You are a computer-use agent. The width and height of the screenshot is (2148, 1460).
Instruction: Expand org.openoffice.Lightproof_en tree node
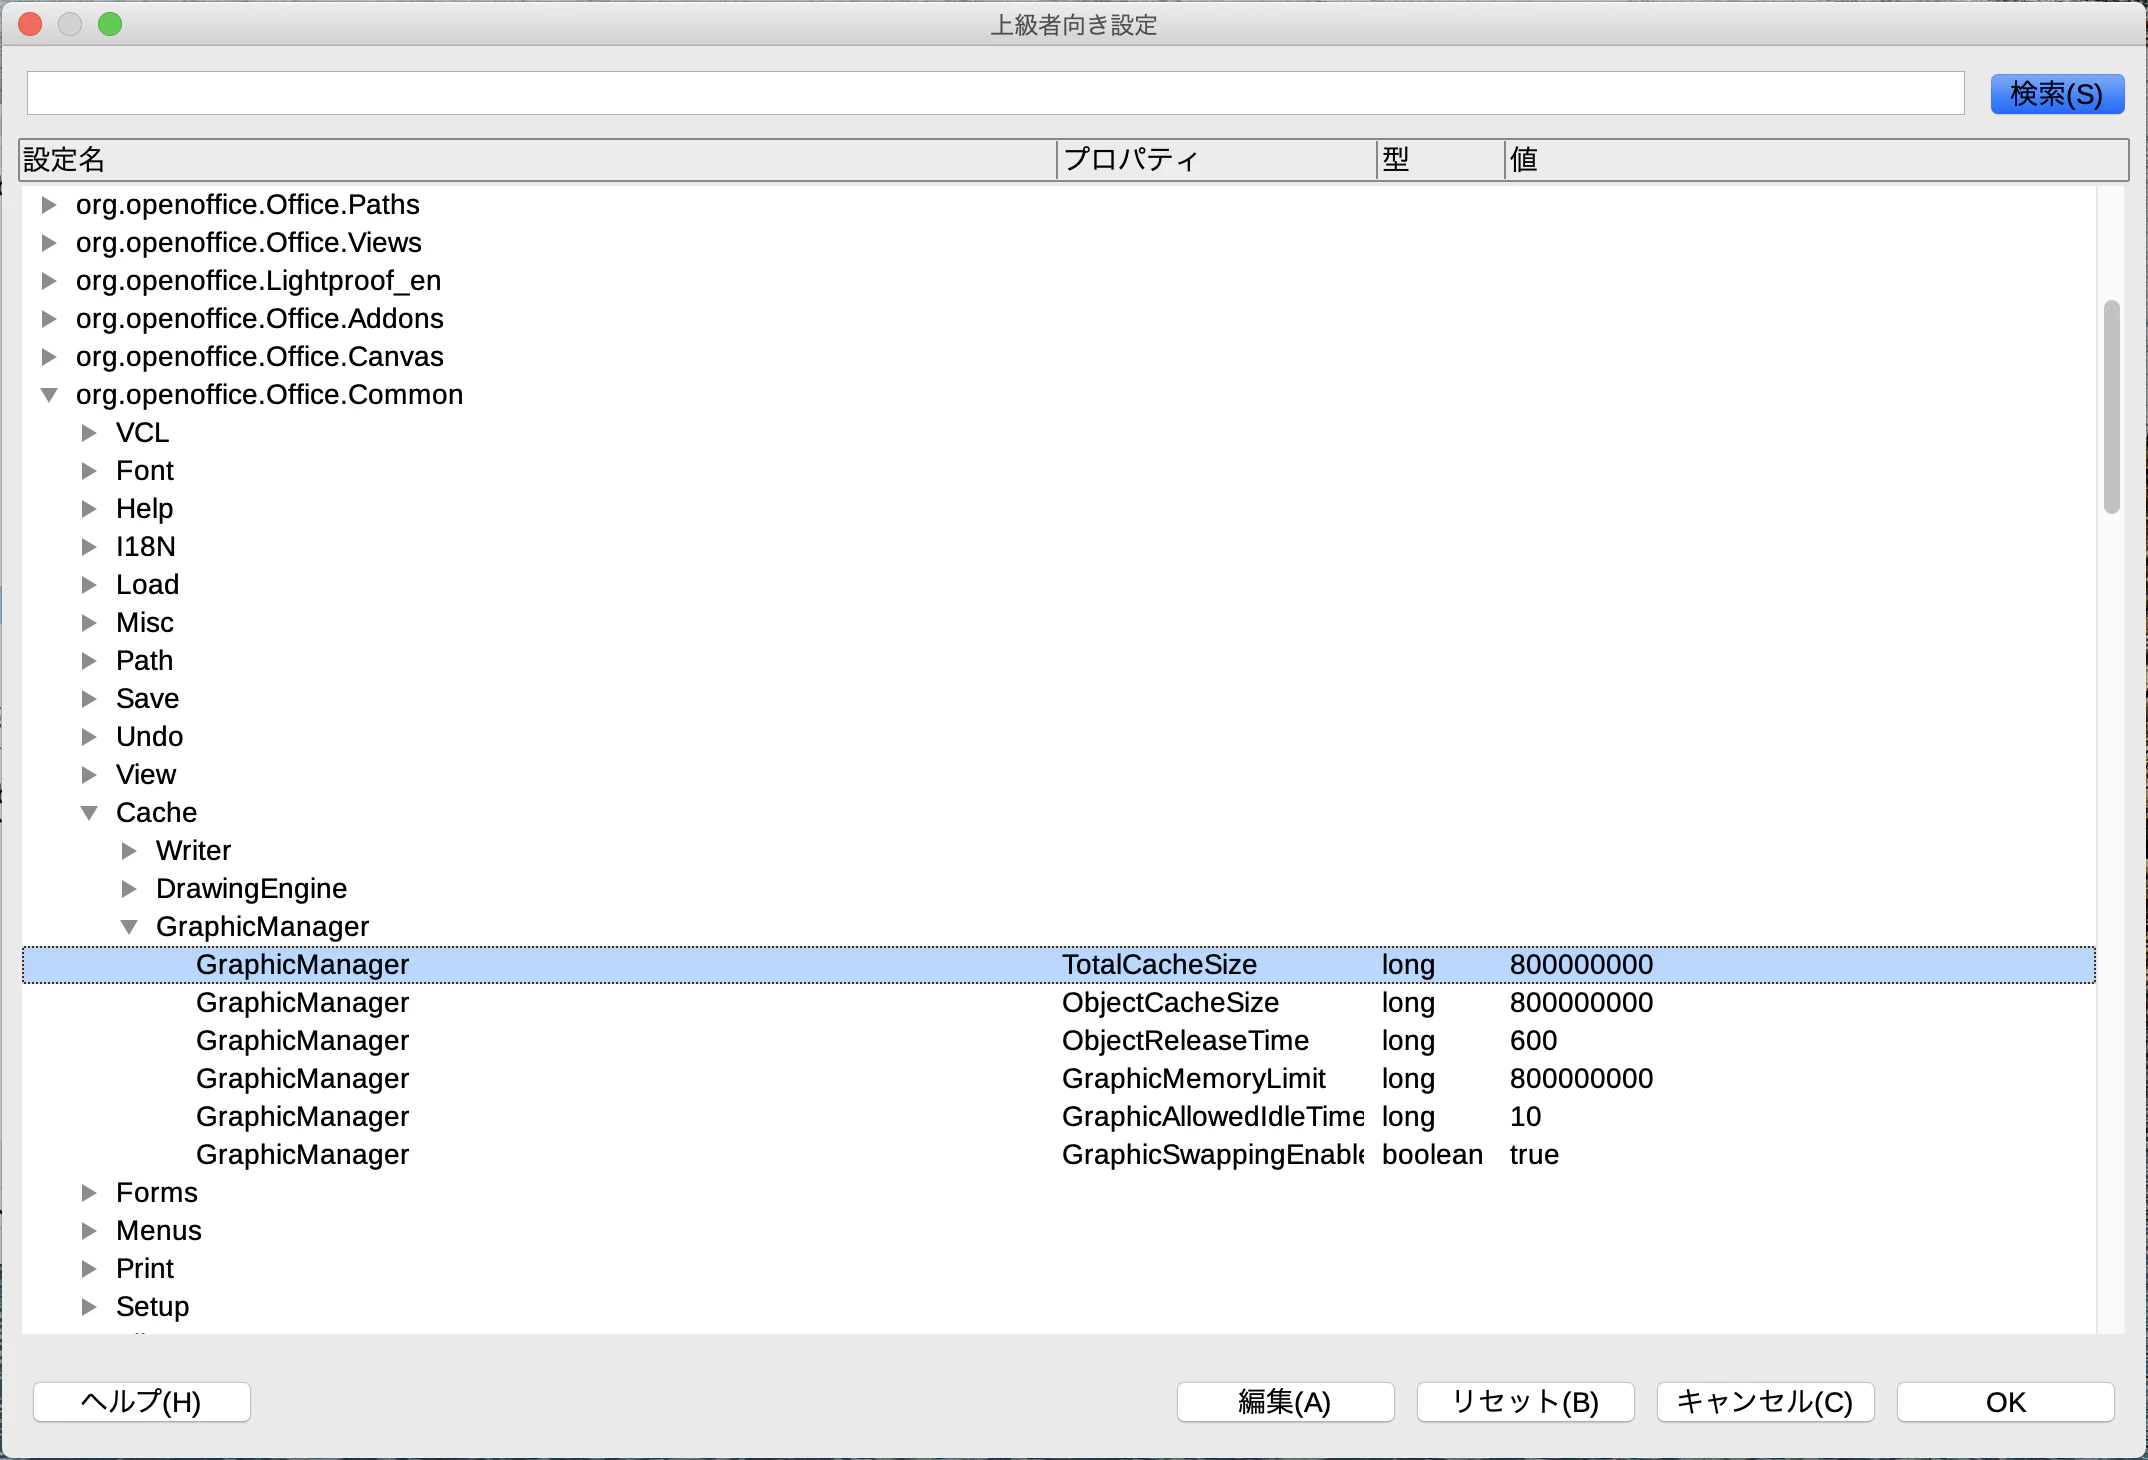[49, 281]
